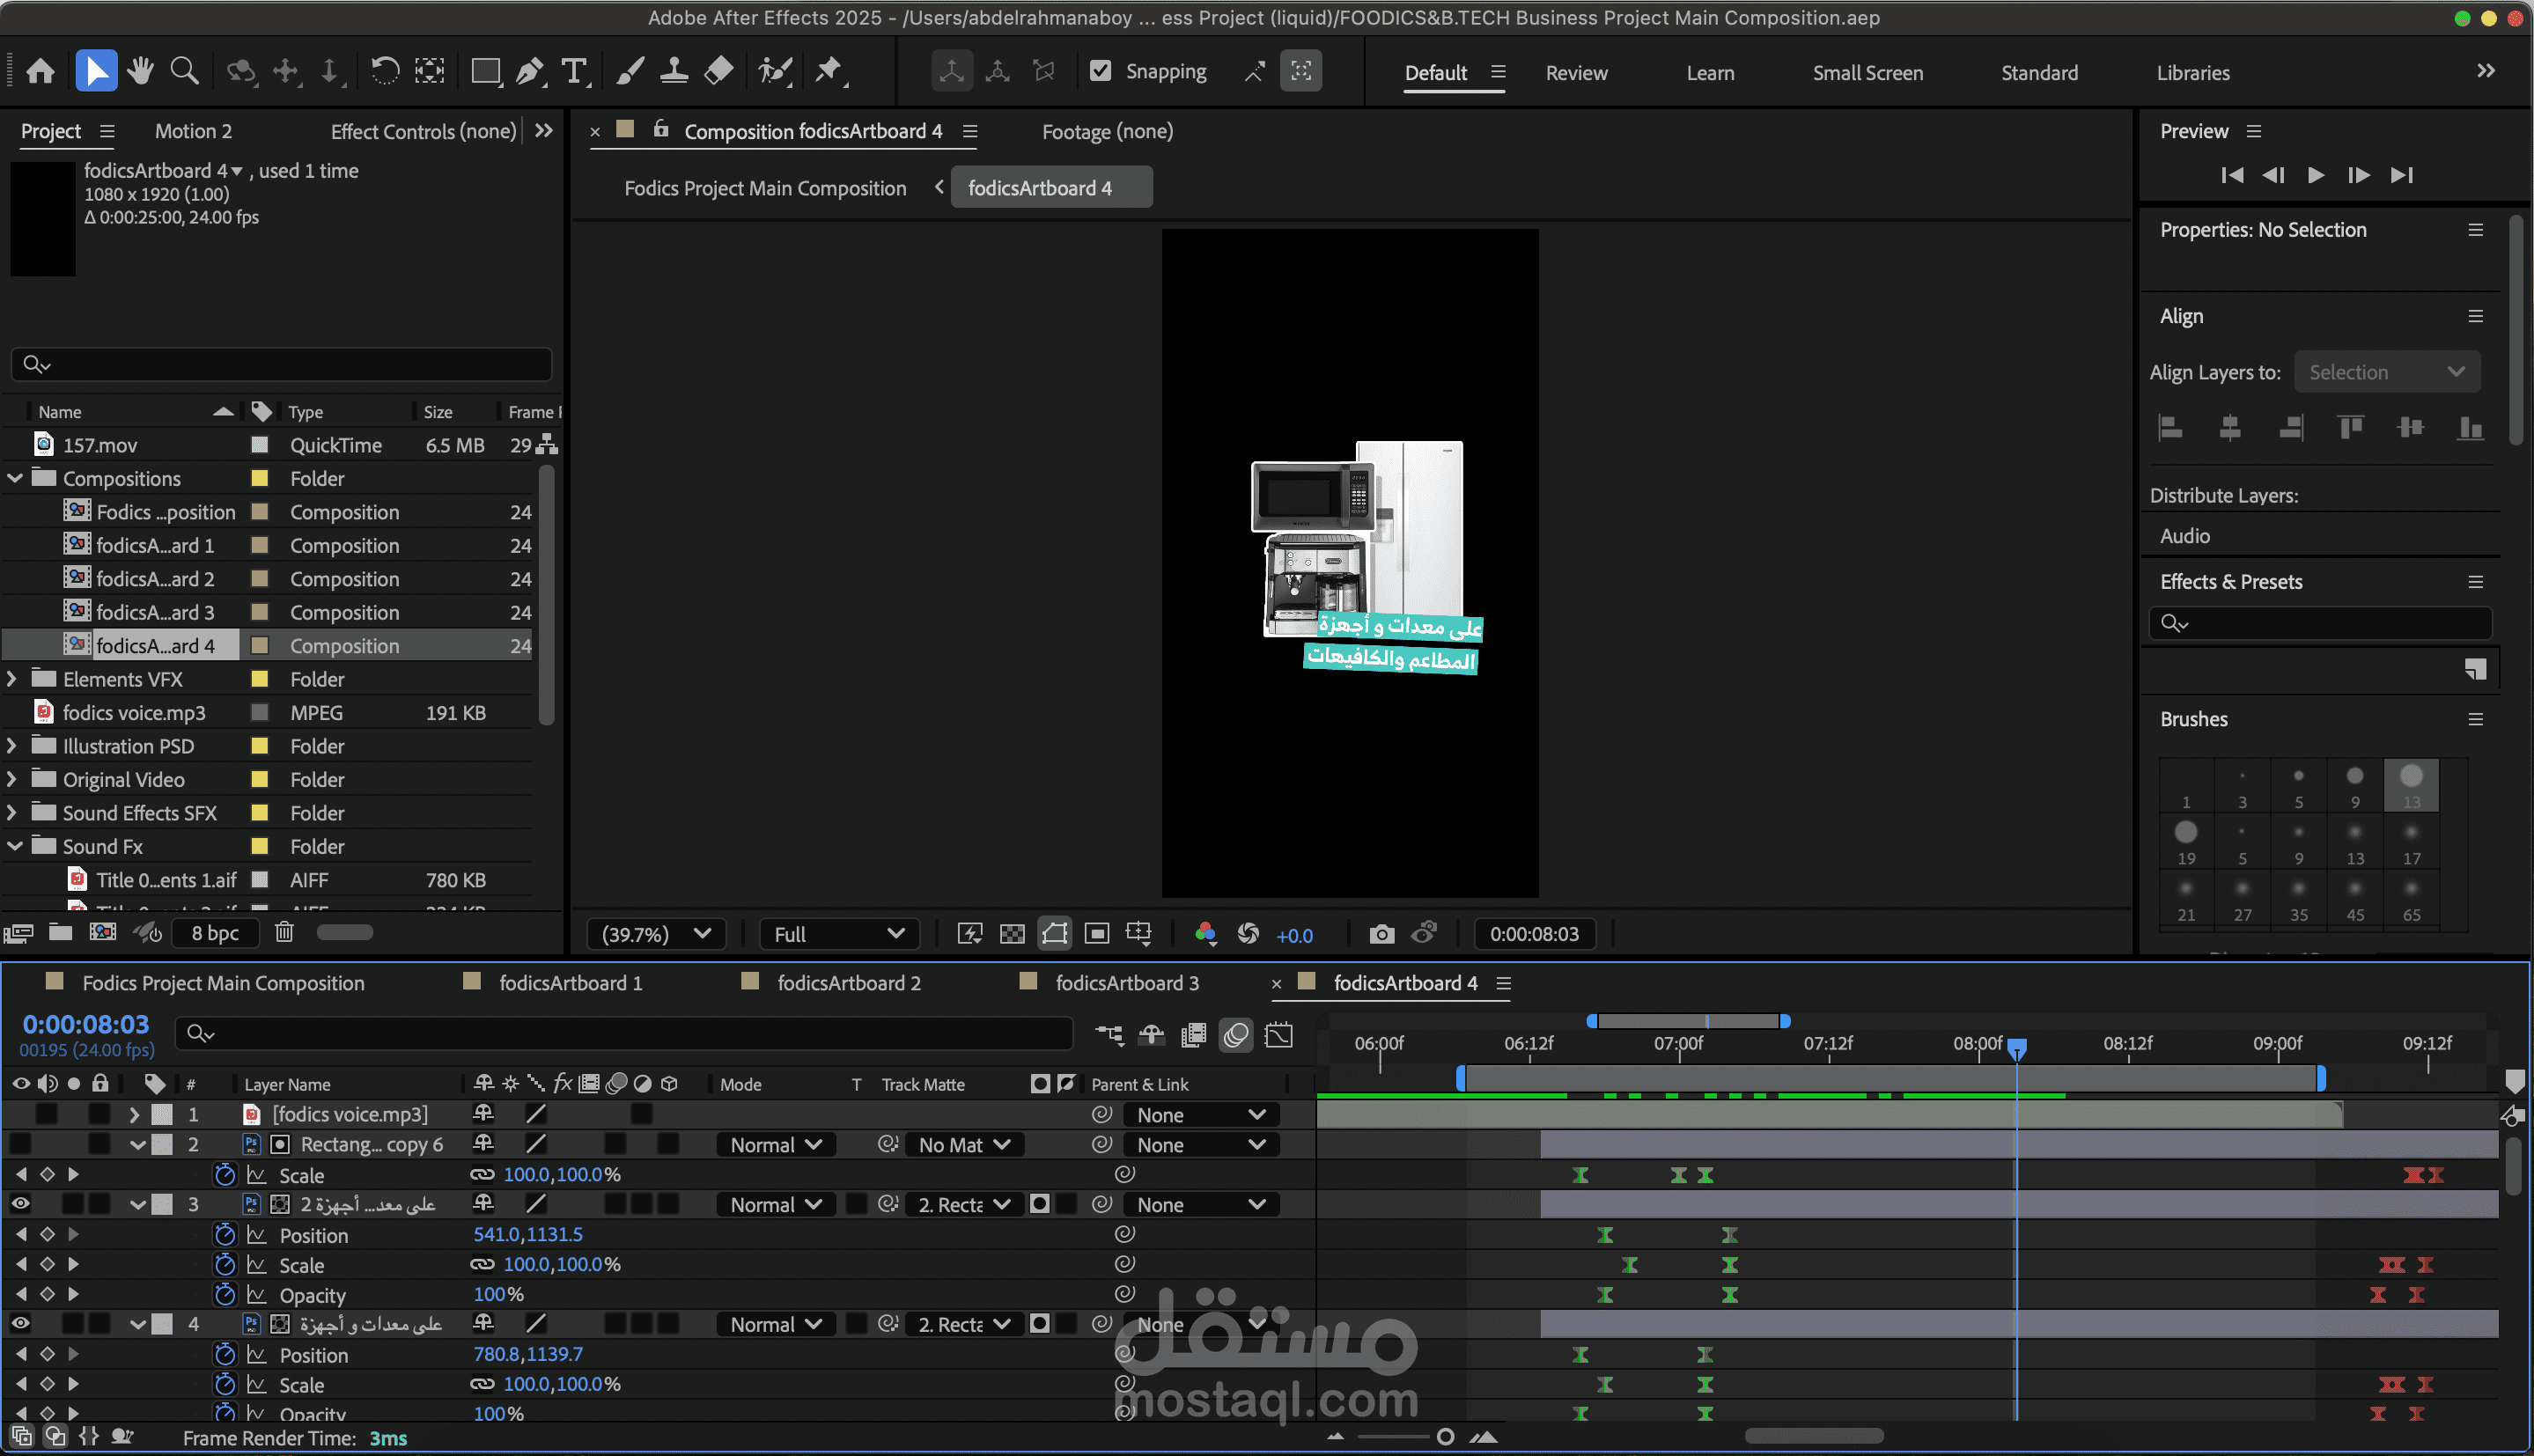Select the Horizontal Type tool
The image size is (2534, 1456).
click(574, 71)
